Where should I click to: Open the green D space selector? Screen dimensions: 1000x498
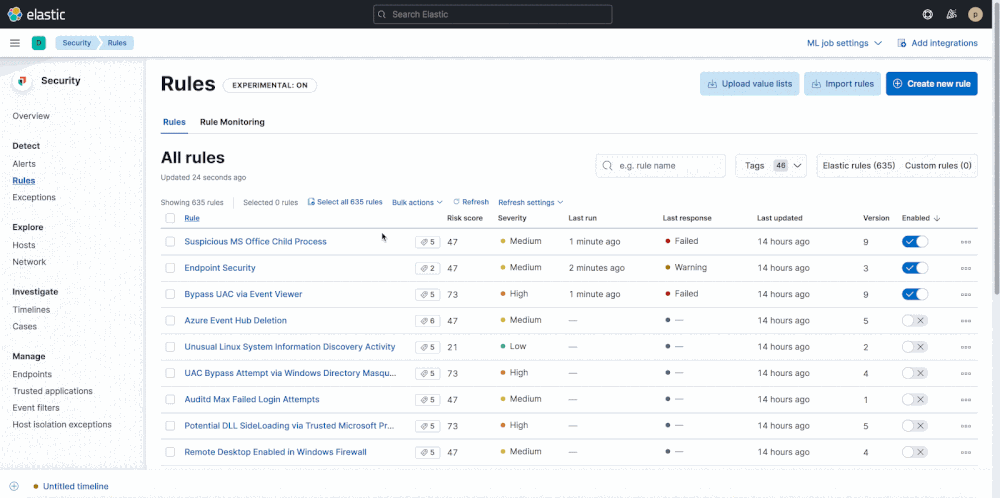(x=39, y=43)
